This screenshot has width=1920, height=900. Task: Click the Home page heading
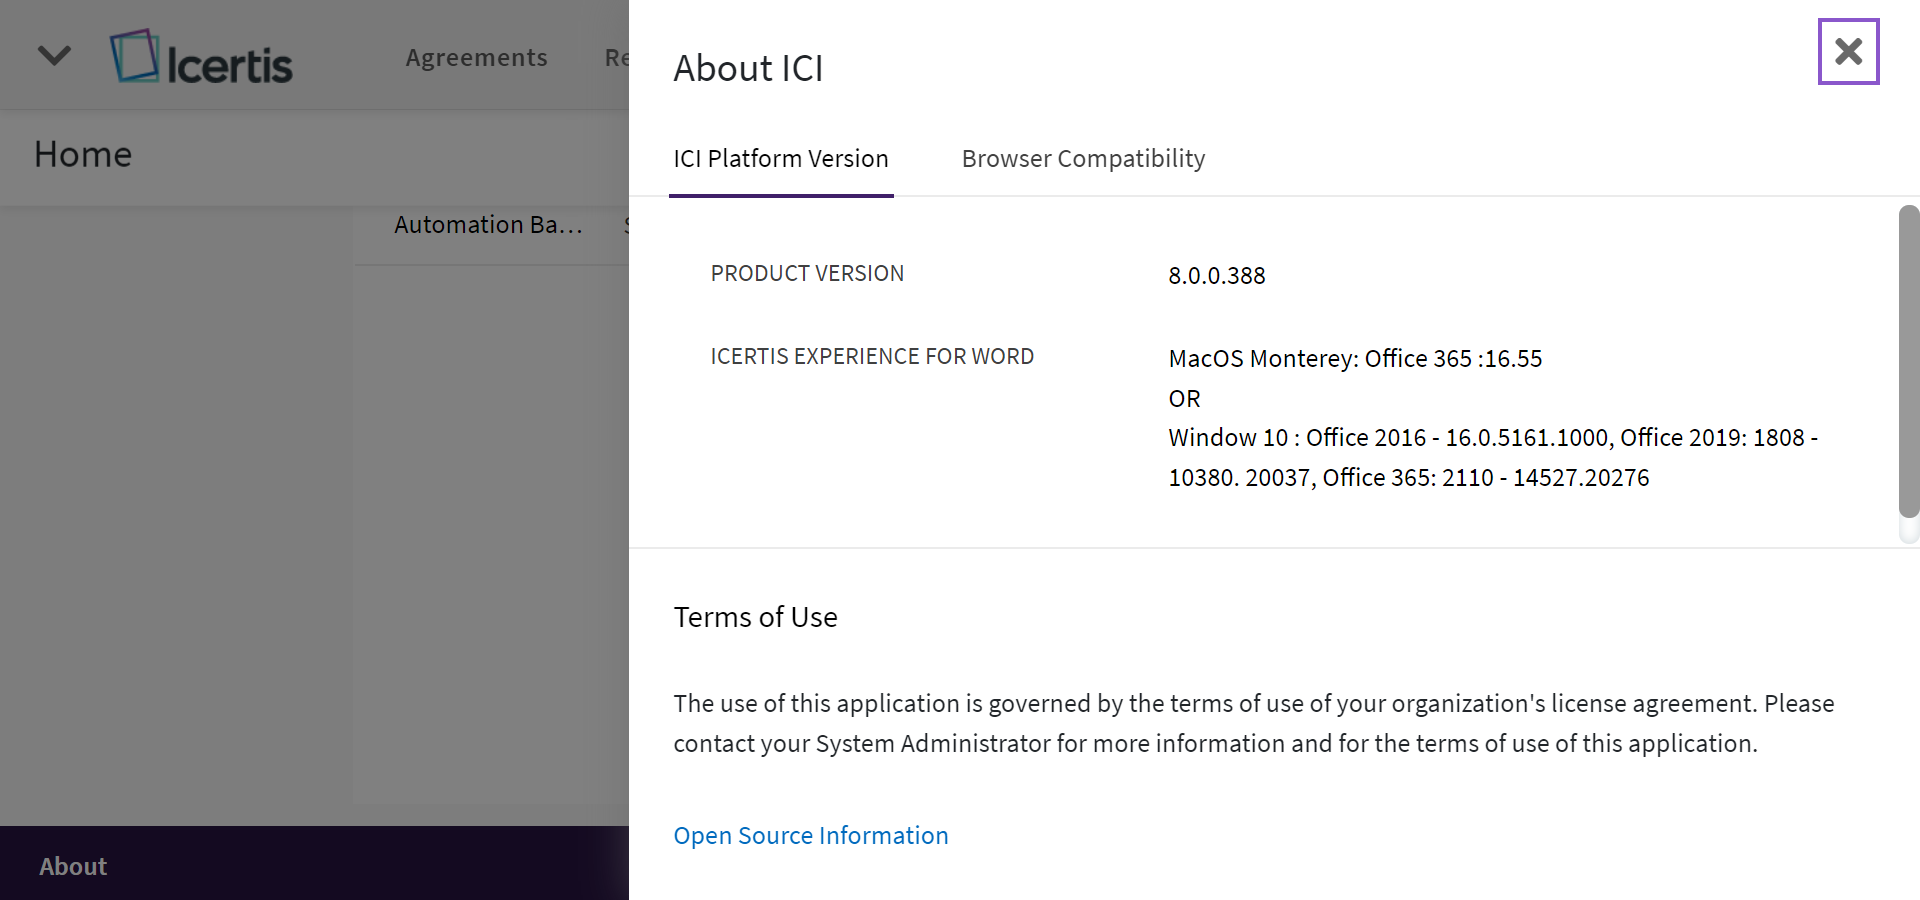click(x=83, y=155)
